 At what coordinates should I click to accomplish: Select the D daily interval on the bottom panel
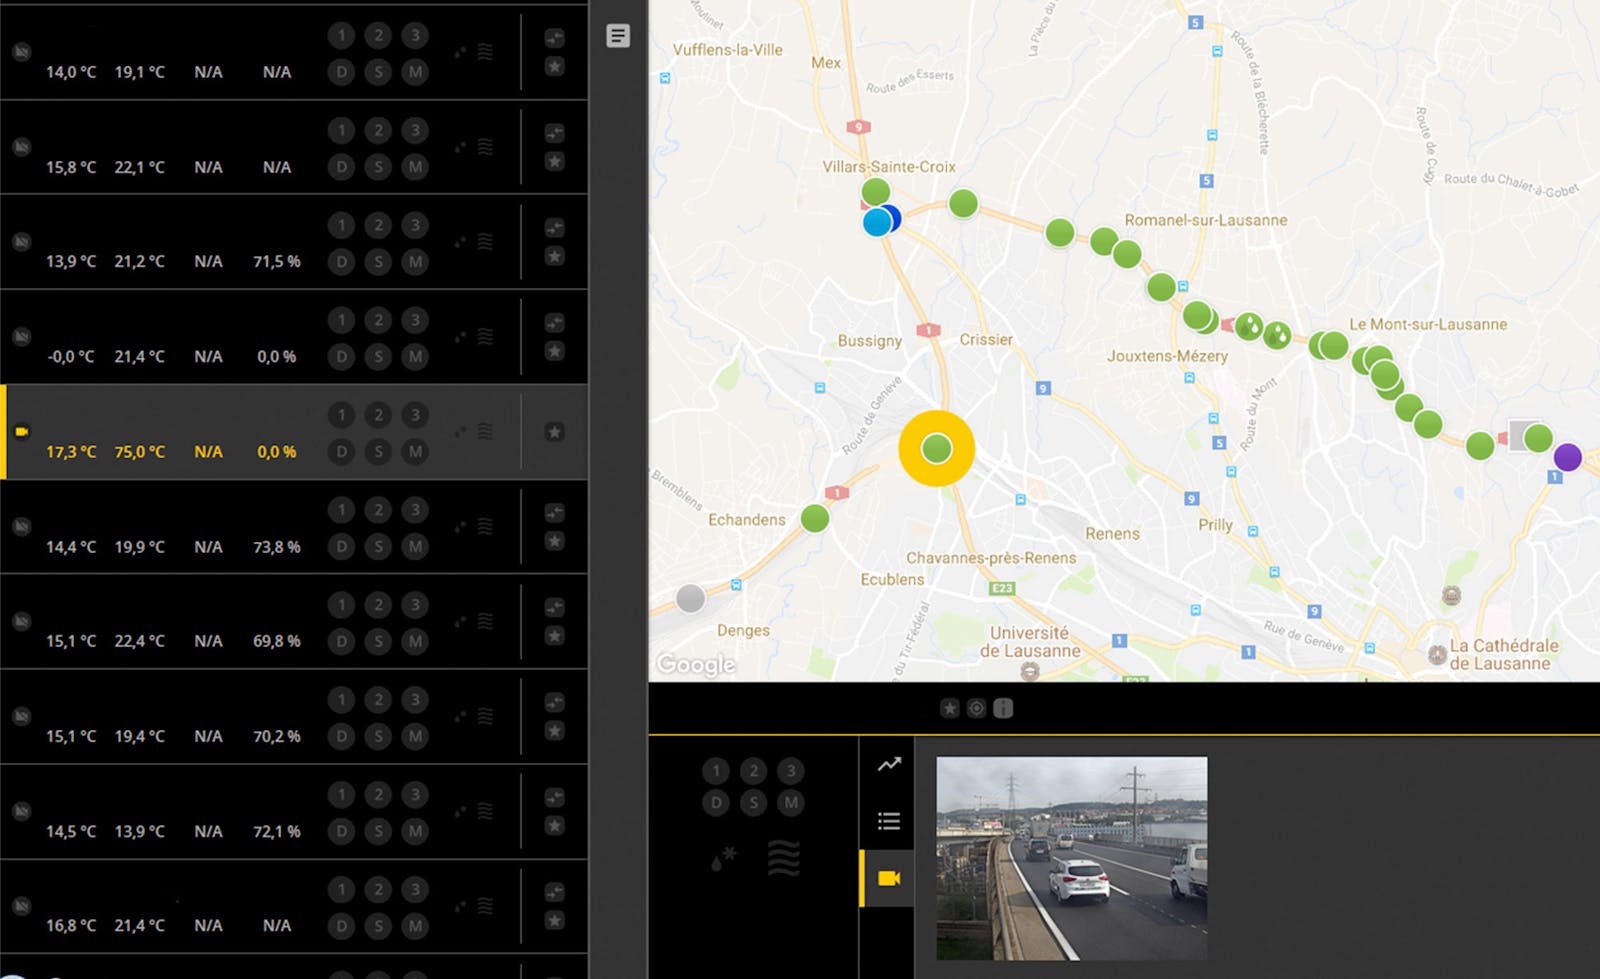coord(716,801)
